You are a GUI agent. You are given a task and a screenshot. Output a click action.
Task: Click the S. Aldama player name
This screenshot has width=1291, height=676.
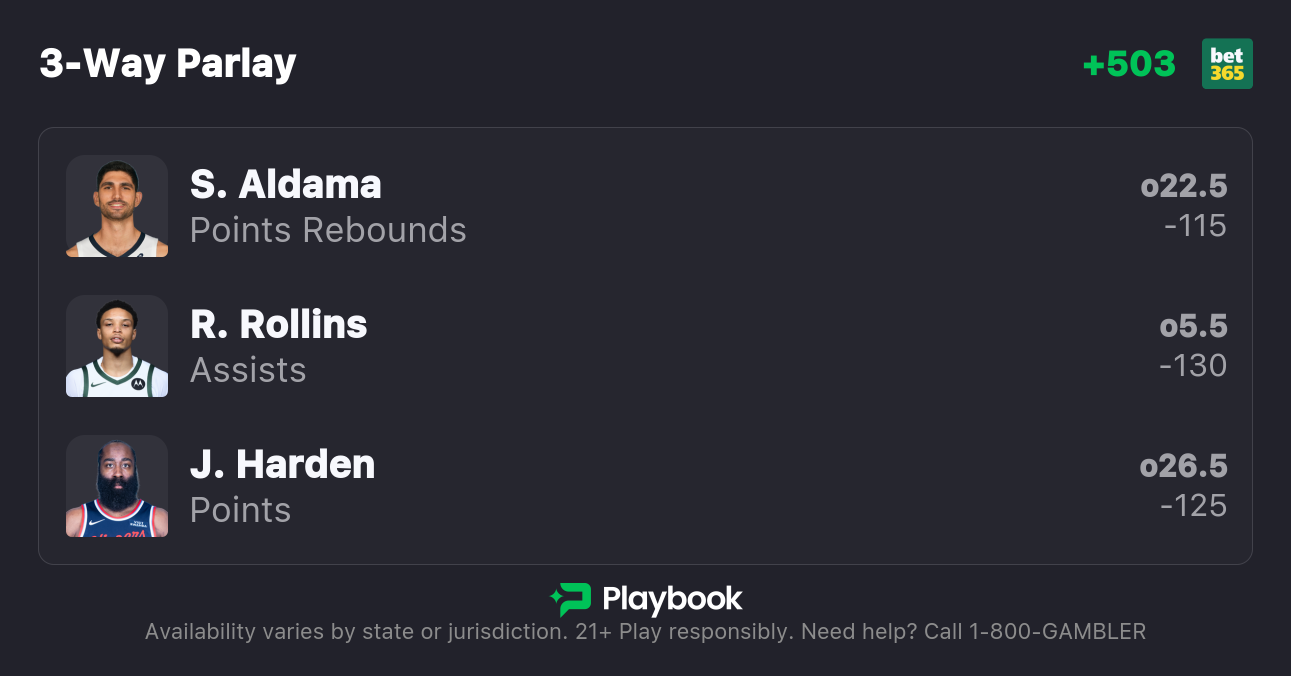click(286, 185)
